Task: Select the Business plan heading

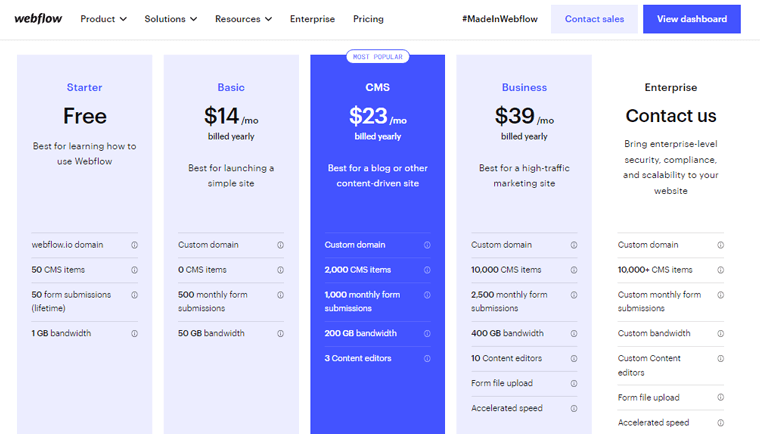Action: (x=524, y=87)
